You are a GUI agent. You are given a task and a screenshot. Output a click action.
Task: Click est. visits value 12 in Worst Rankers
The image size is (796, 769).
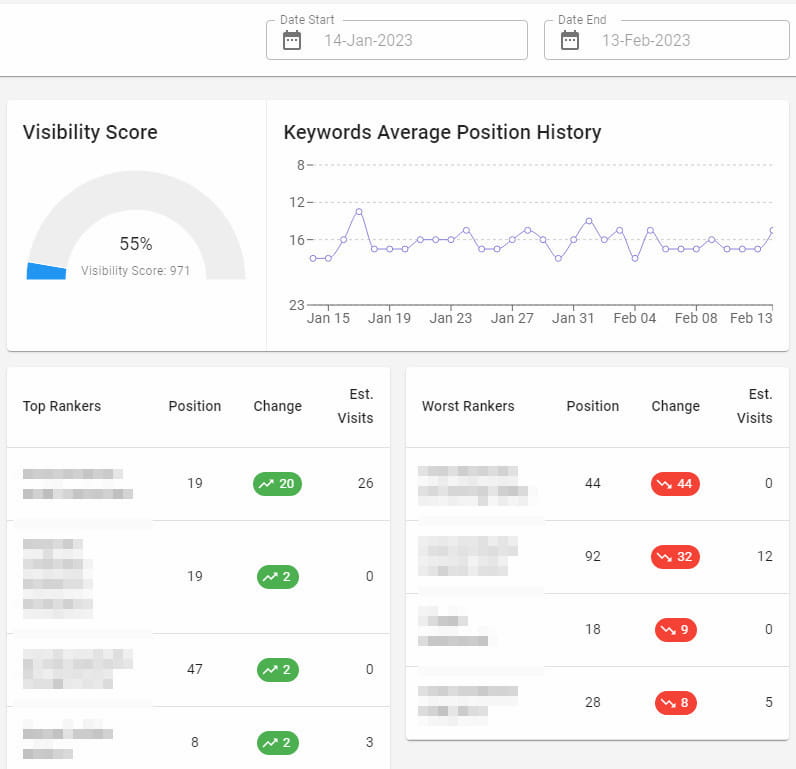point(765,556)
